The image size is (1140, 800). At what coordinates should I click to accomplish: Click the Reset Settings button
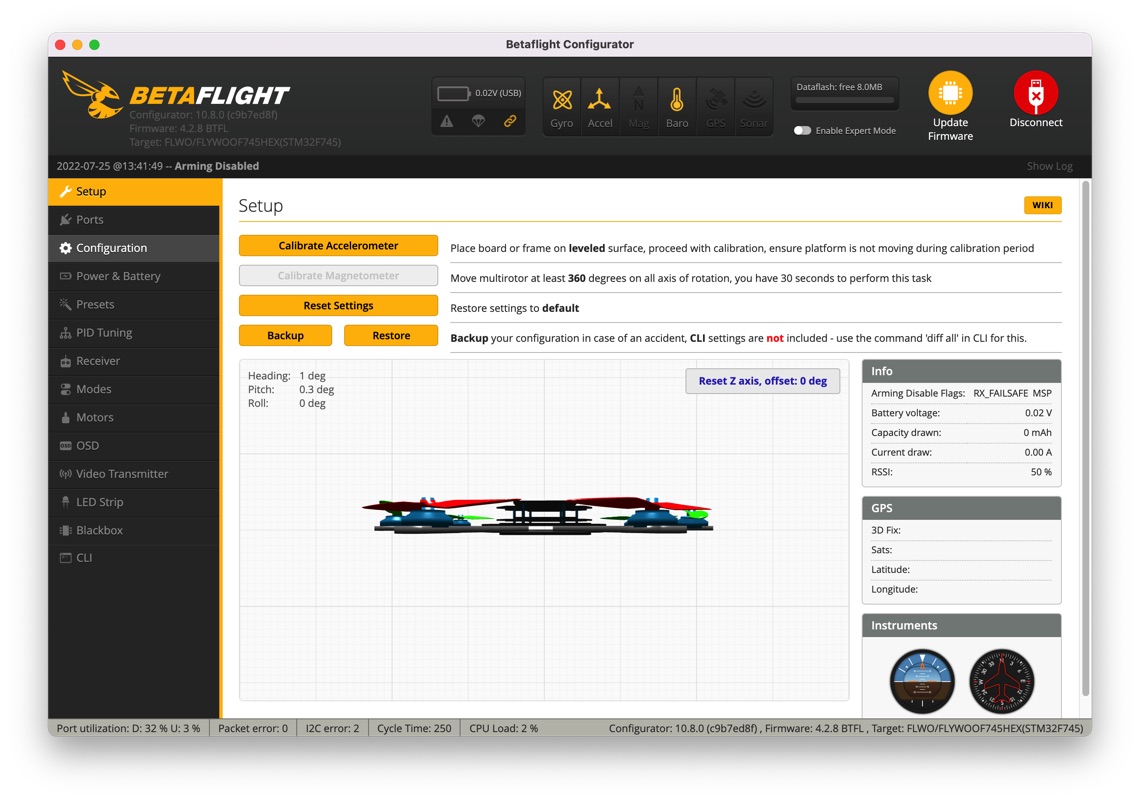point(338,305)
